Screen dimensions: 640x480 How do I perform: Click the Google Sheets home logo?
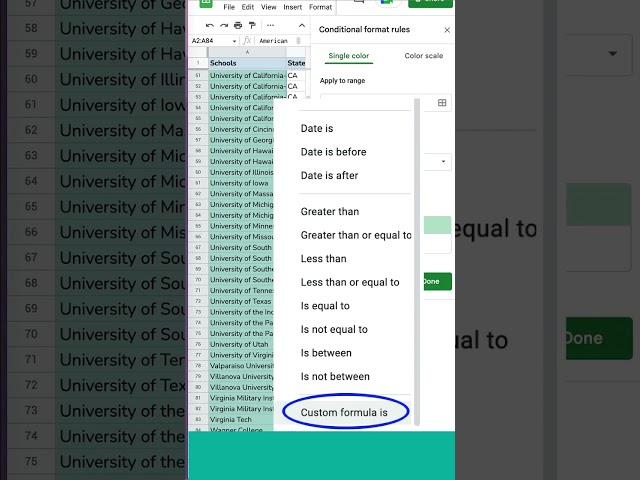206,3
